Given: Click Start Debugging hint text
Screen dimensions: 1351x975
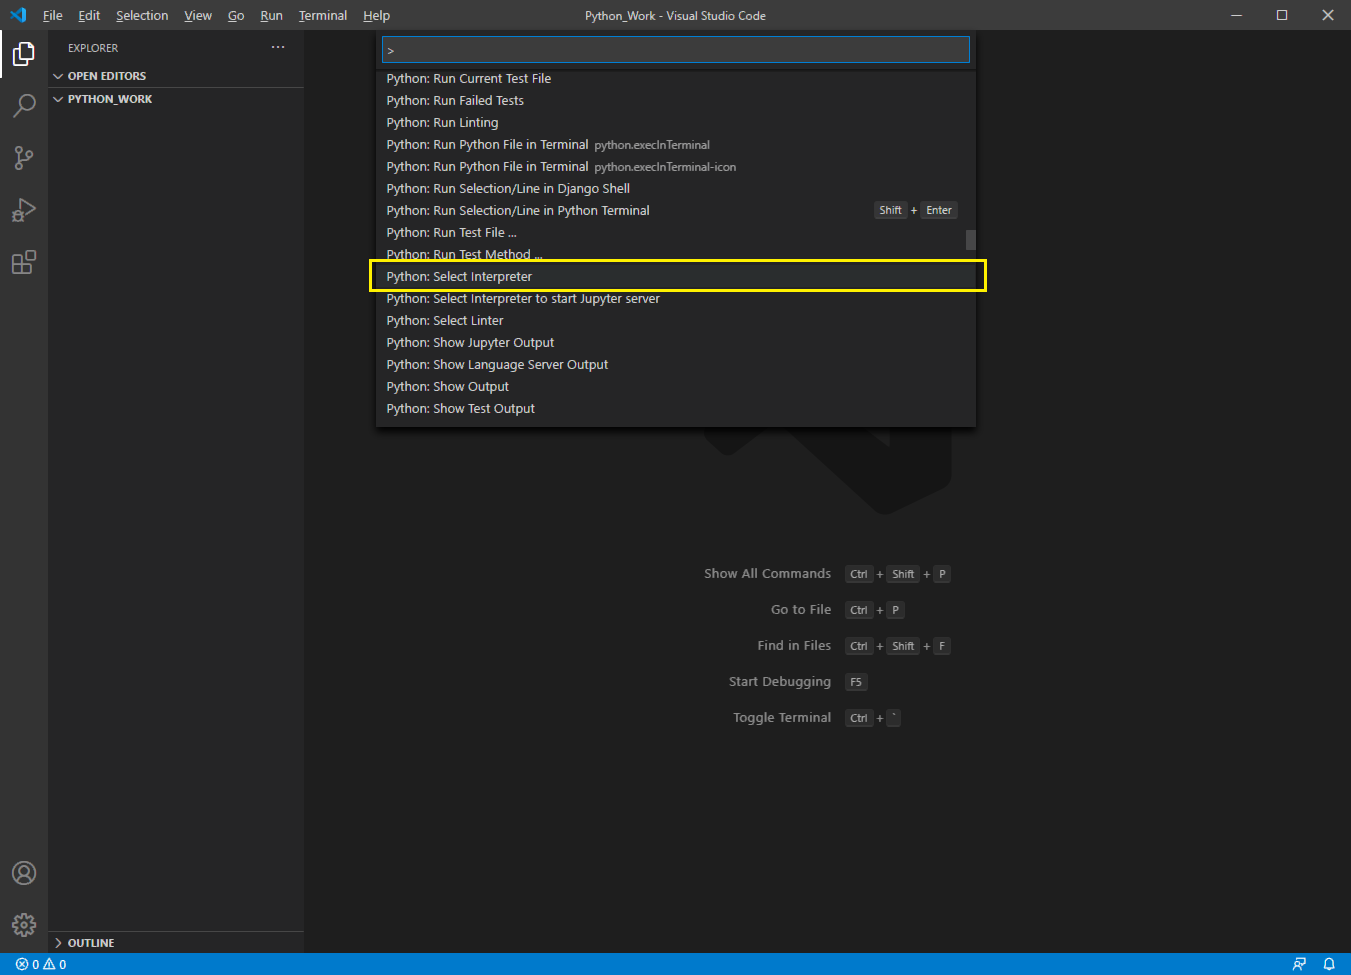Looking at the screenshot, I should 780,681.
